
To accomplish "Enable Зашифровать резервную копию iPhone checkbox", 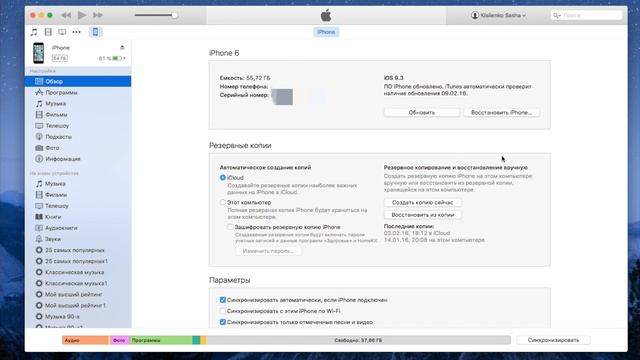I will 230,227.
